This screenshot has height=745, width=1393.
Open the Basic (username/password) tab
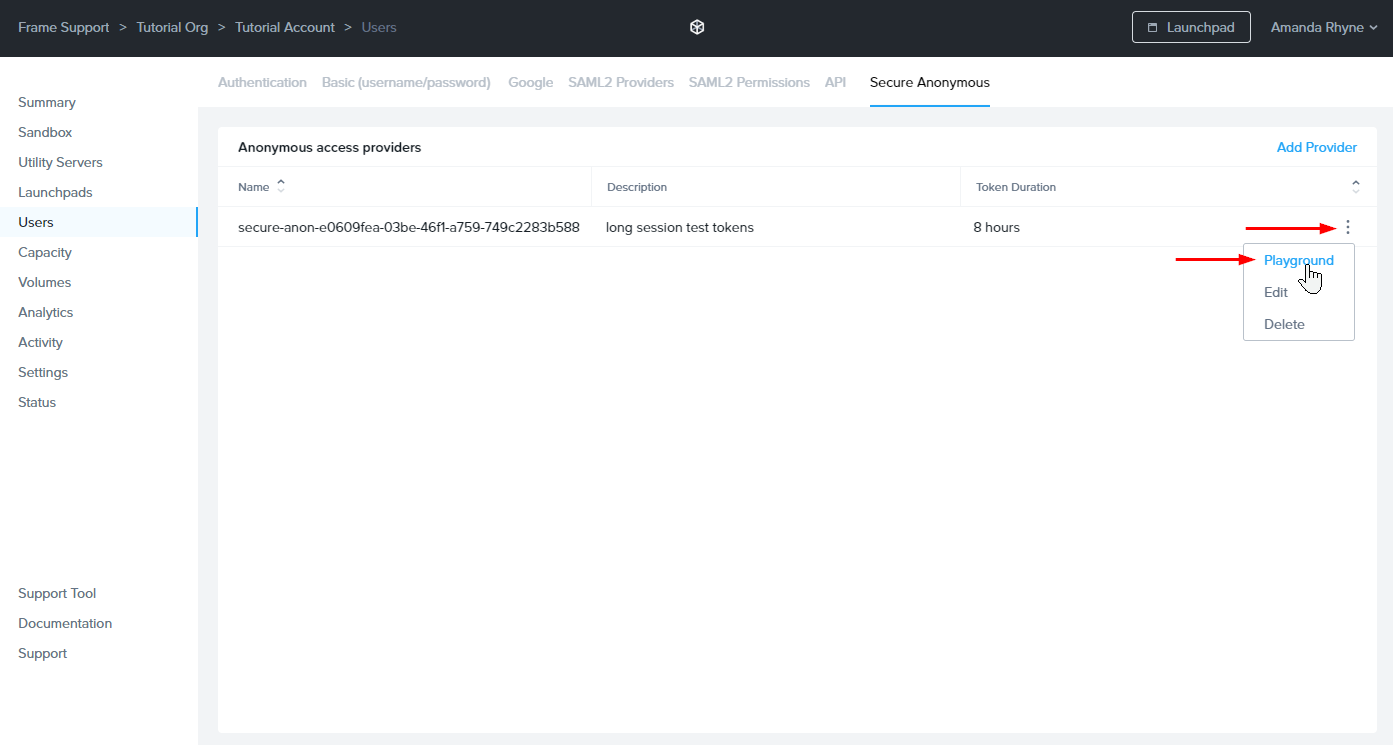(406, 82)
